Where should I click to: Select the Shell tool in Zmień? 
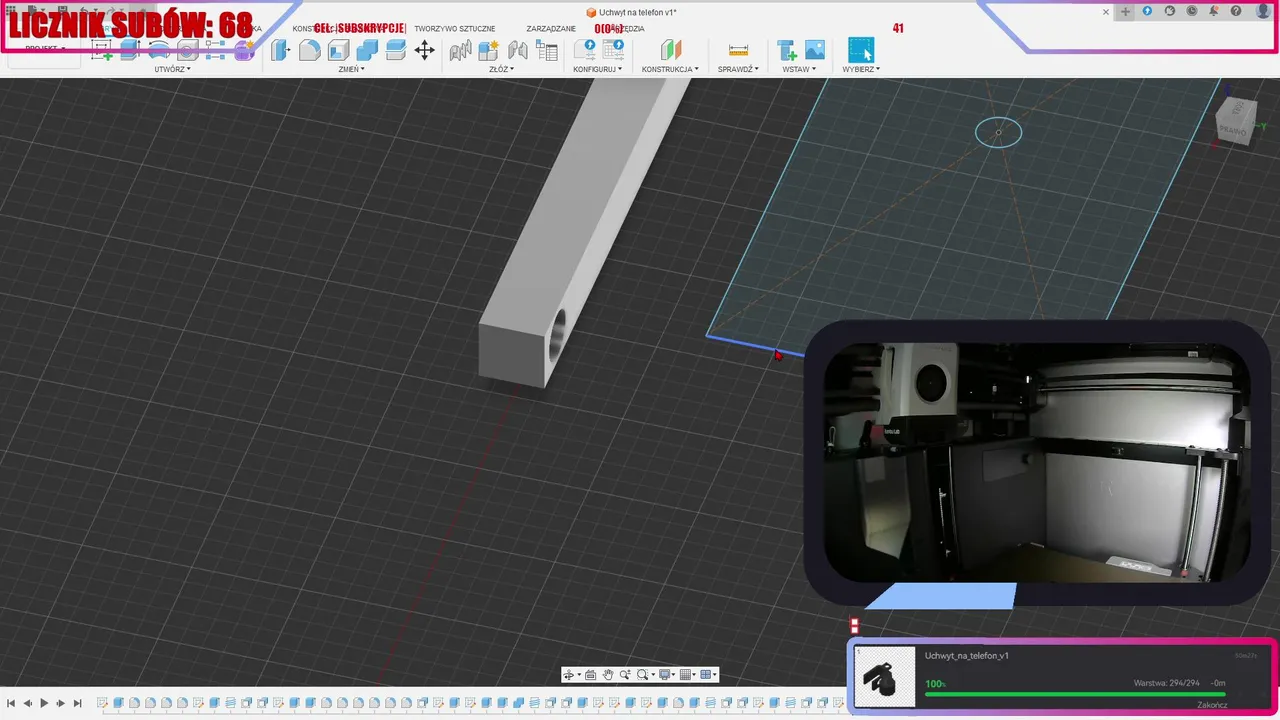point(338,50)
